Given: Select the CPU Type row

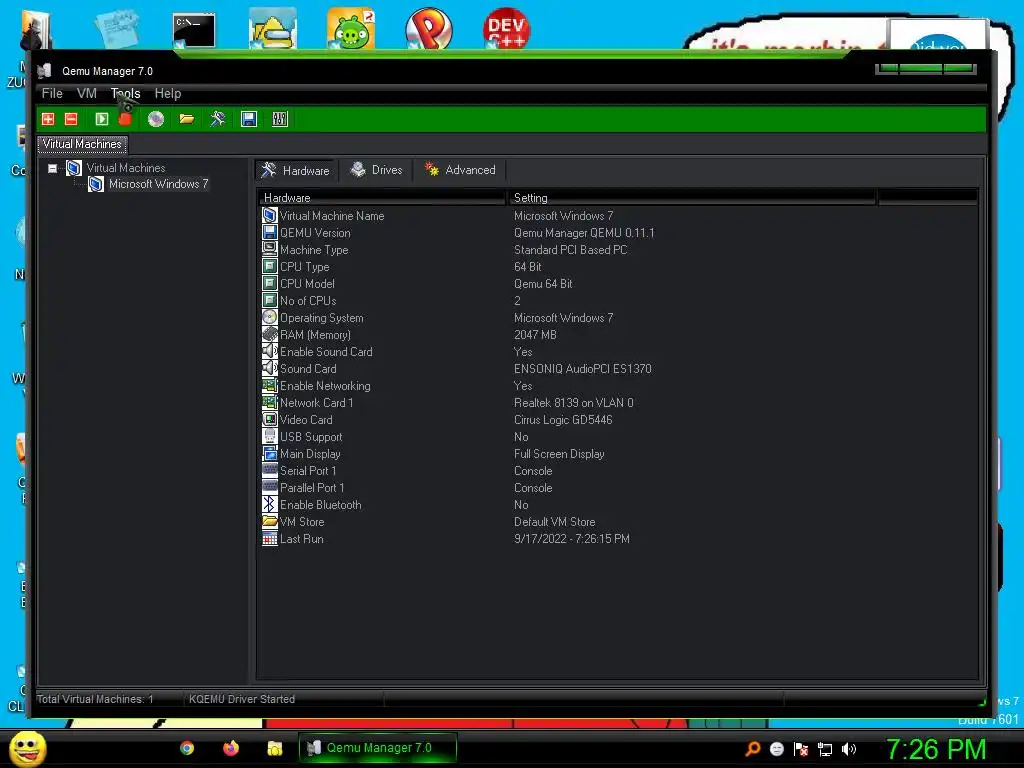Looking at the screenshot, I should coord(618,266).
